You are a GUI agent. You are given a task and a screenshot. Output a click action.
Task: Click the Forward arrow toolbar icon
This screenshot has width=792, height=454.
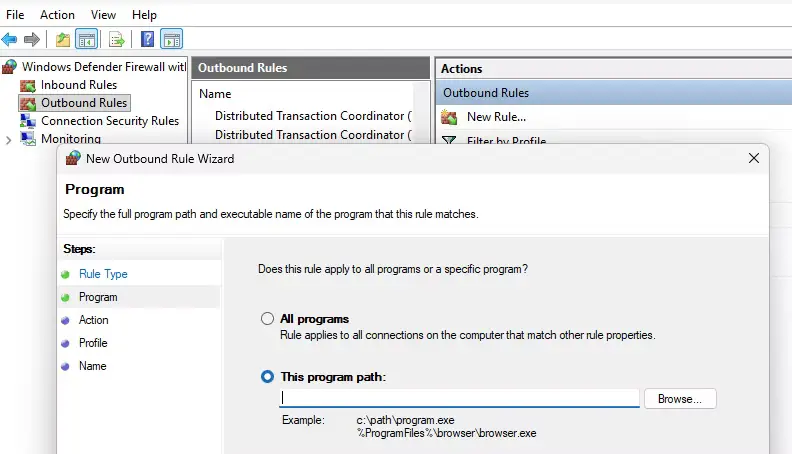[32, 40]
